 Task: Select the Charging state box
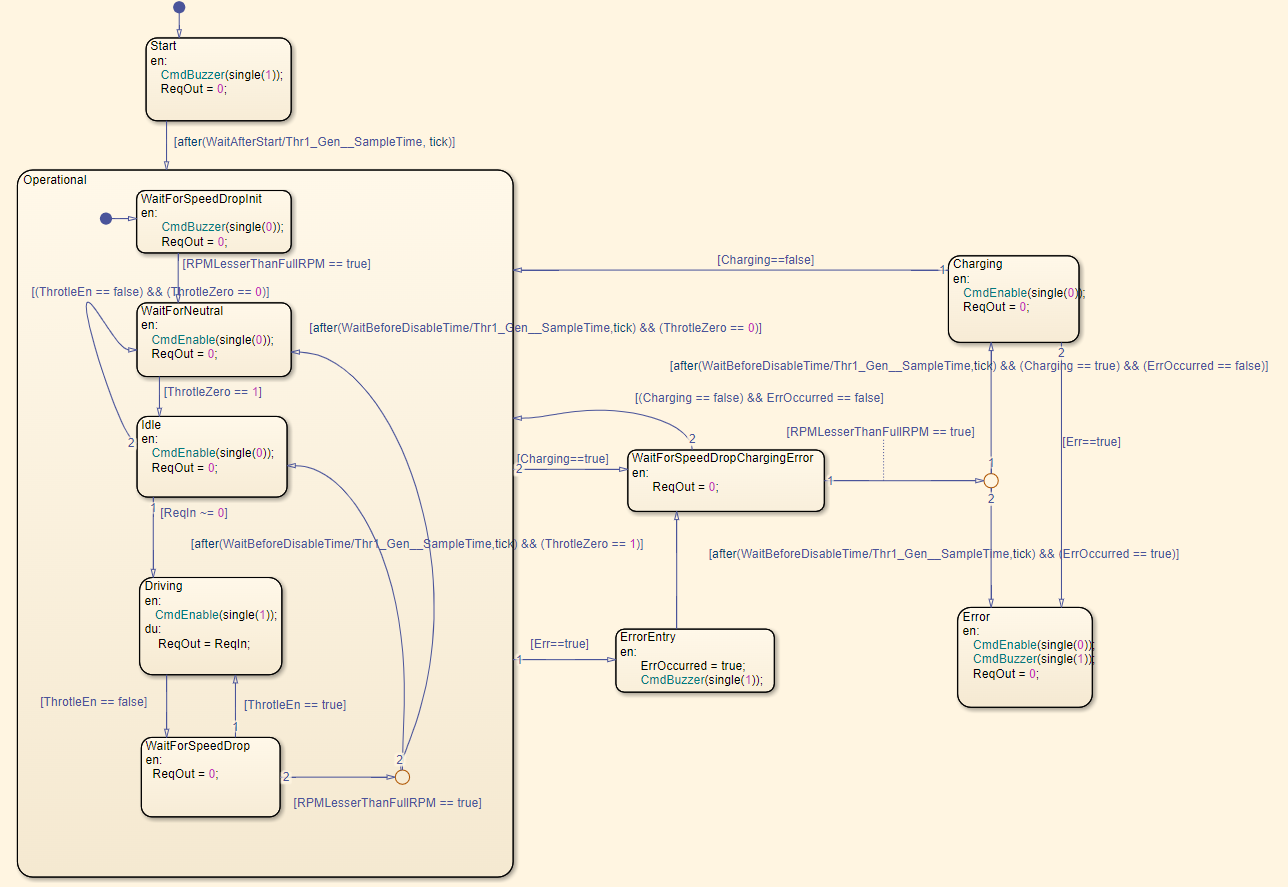[x=1014, y=299]
